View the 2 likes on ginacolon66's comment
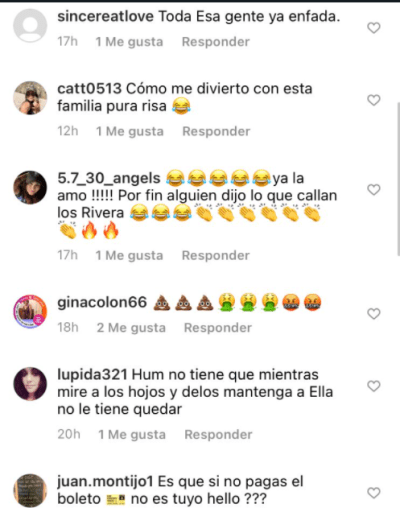The height and width of the screenshot is (508, 400). point(131,328)
